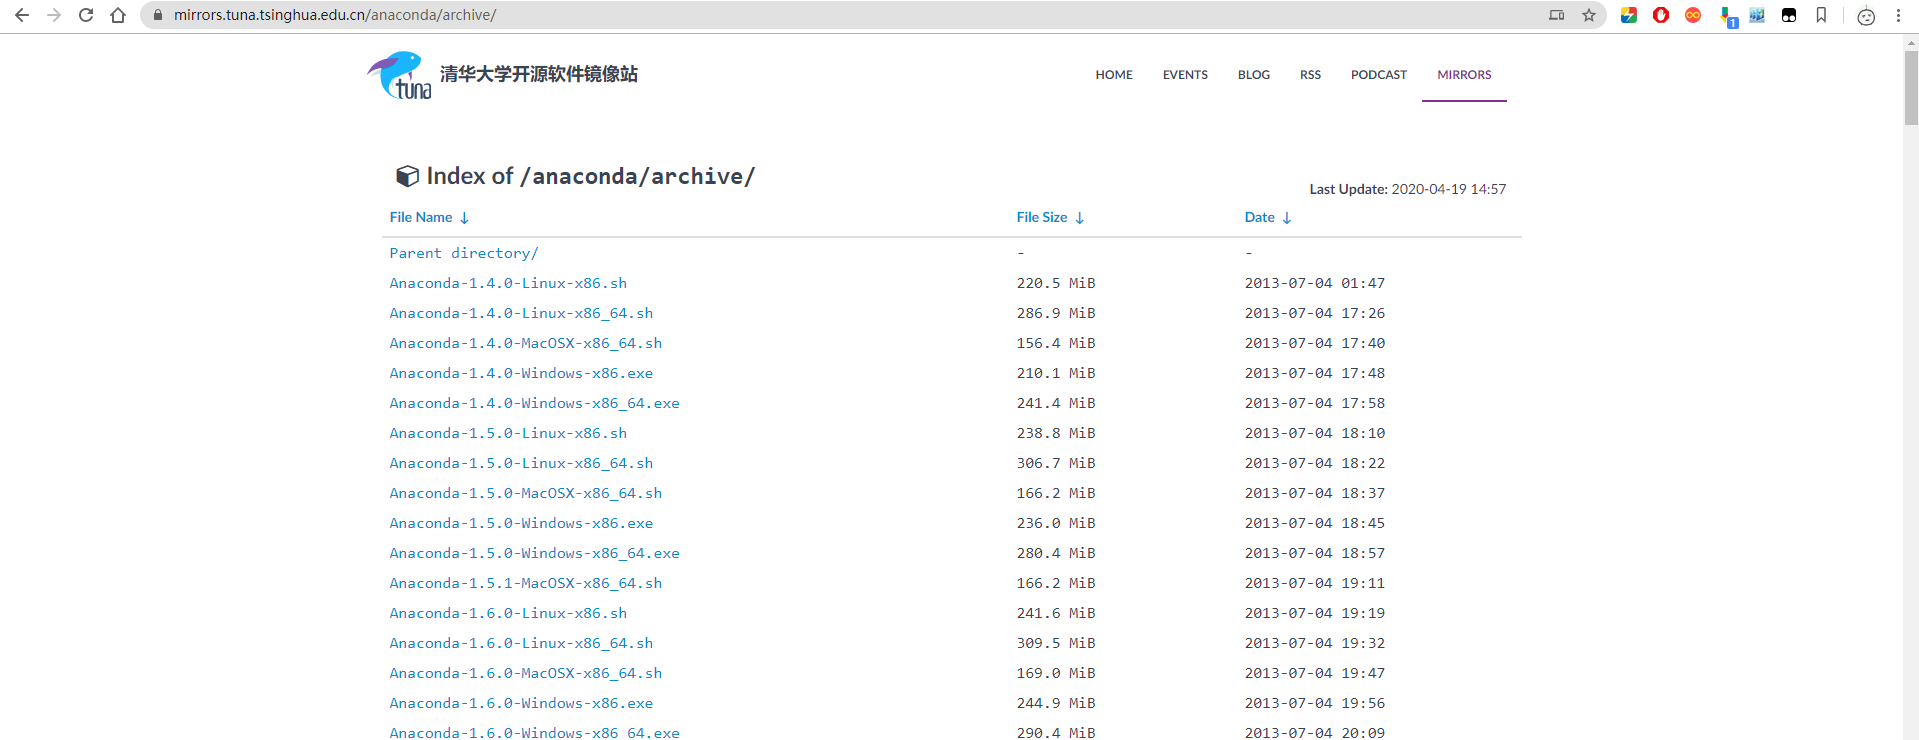Open the BLOG navigation item
The height and width of the screenshot is (740, 1919).
[x=1254, y=75]
